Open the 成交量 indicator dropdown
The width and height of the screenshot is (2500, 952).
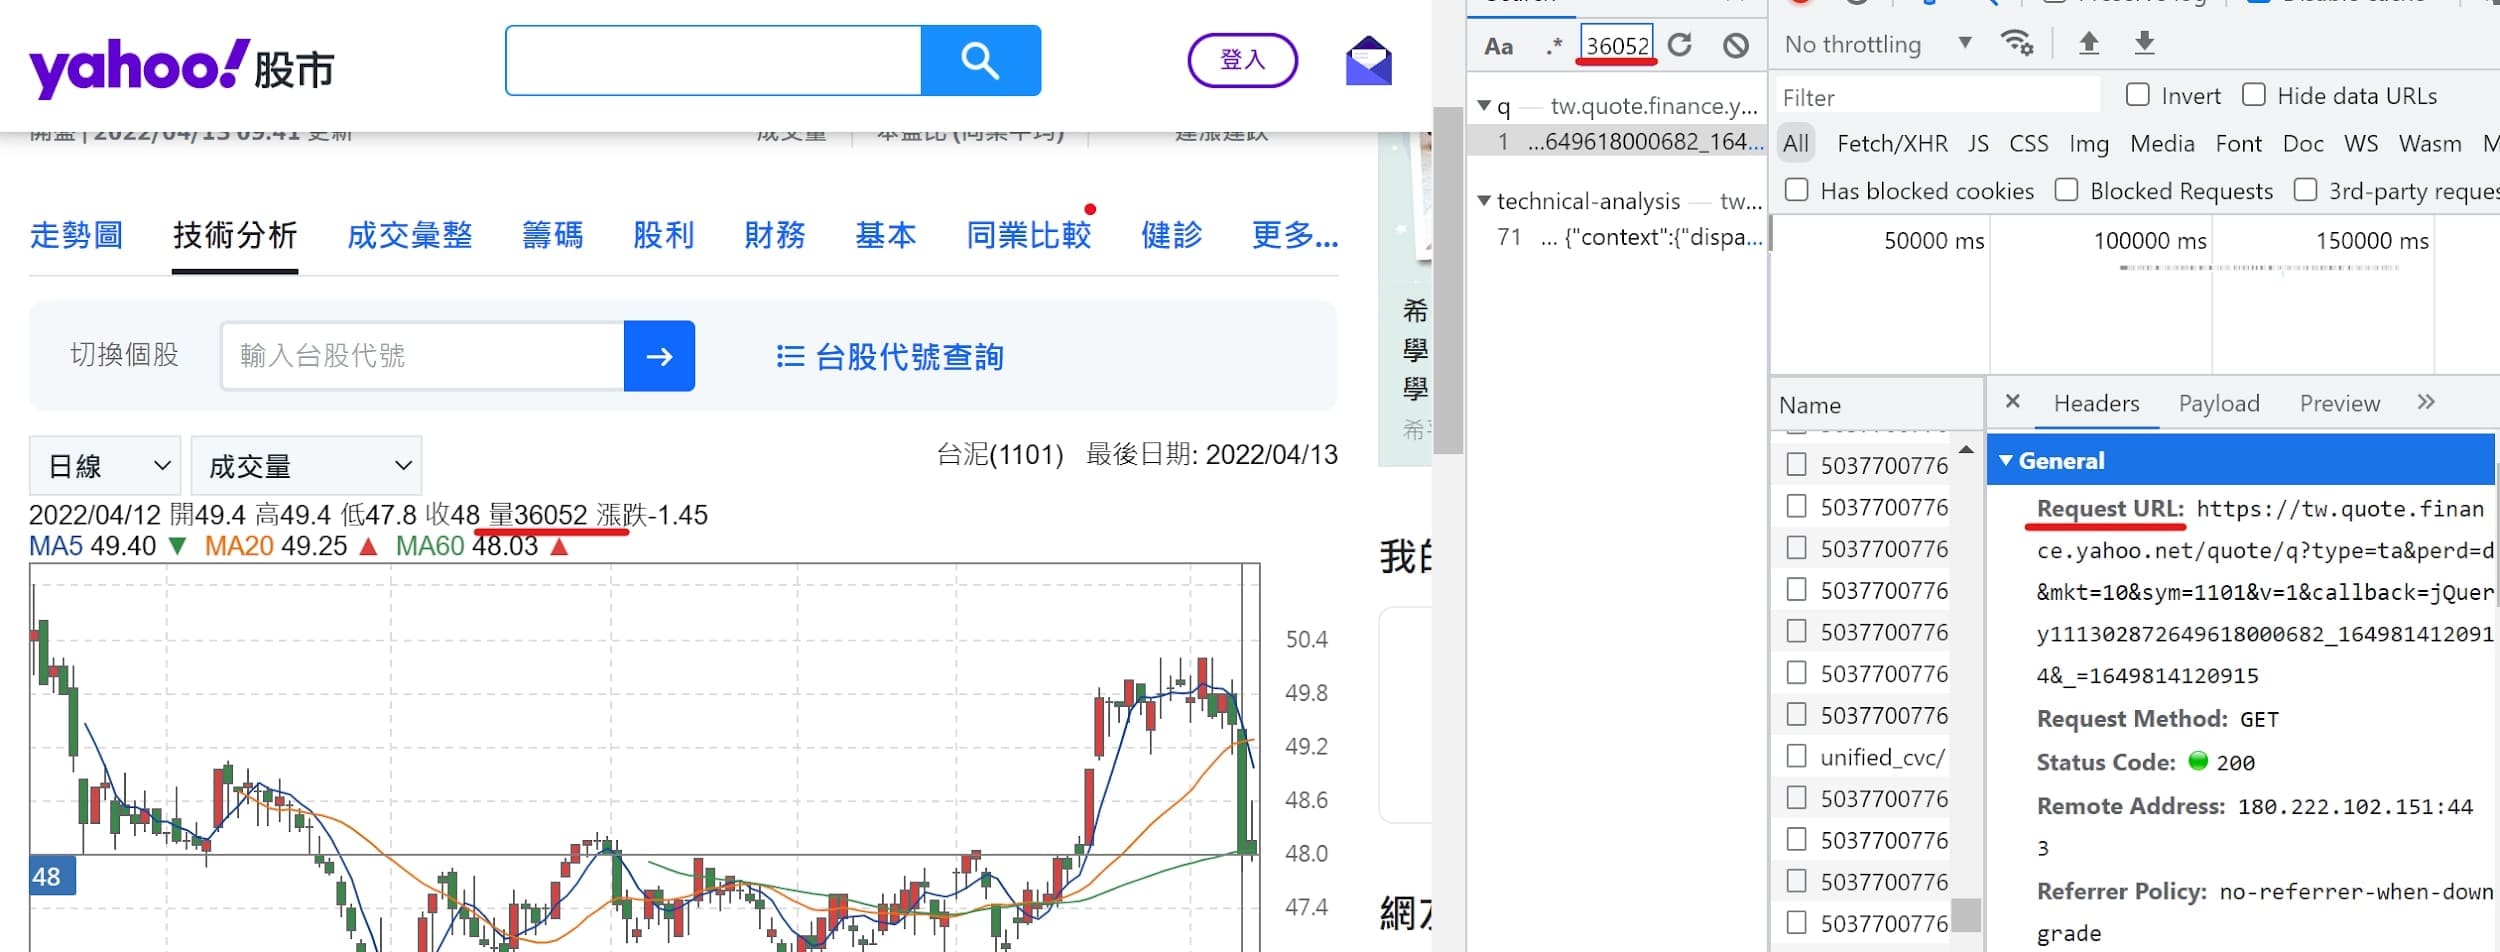click(x=306, y=466)
